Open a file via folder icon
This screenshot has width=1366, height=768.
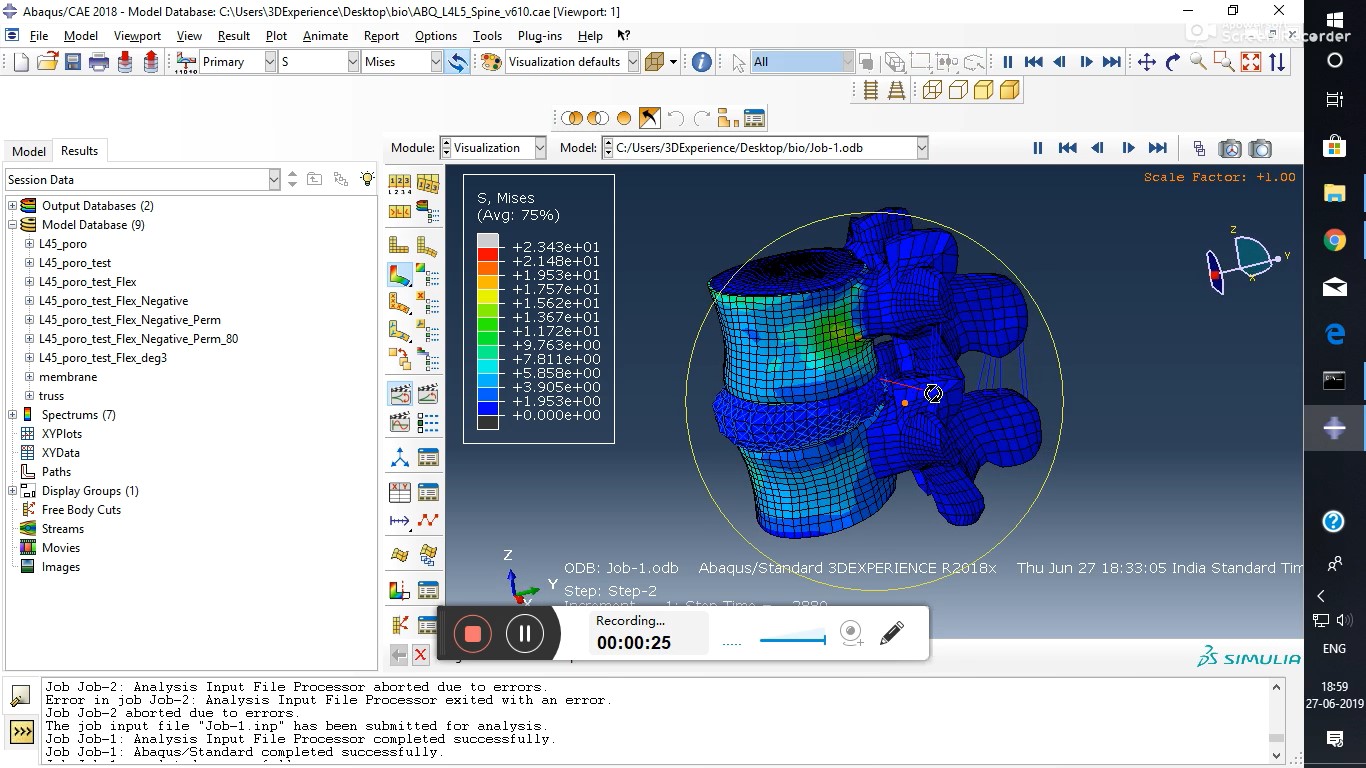pyautogui.click(x=47, y=62)
